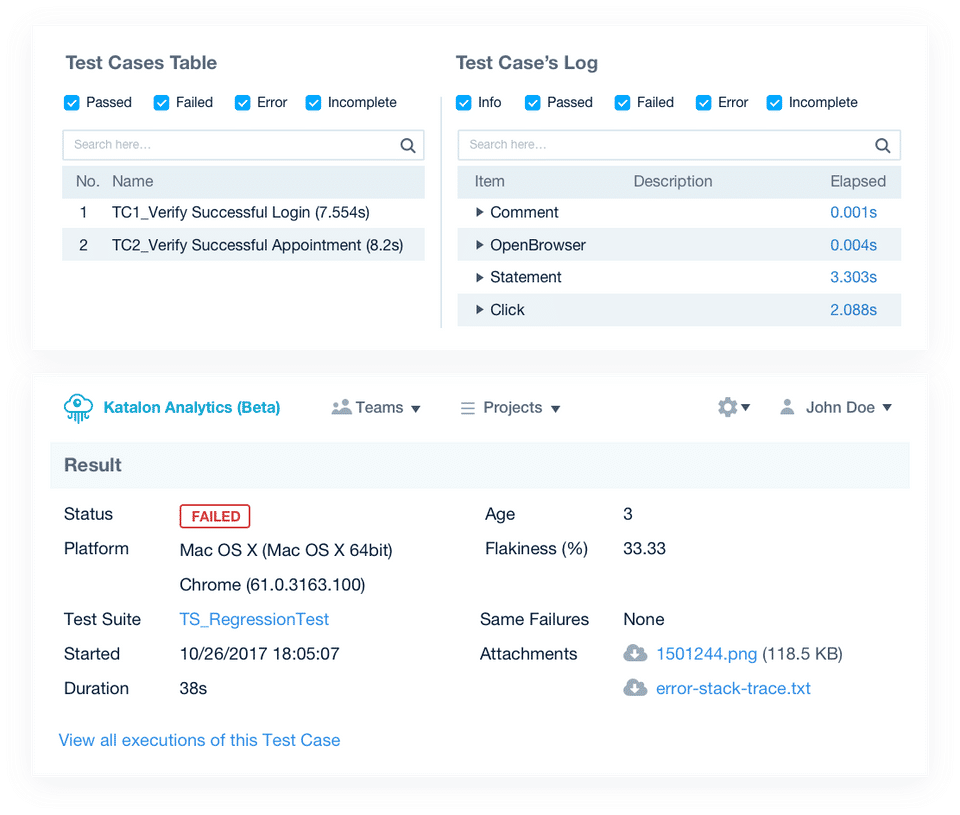The width and height of the screenshot is (960, 815).
Task: Select TC1_Verify Successful Login row
Action: pyautogui.click(x=243, y=212)
